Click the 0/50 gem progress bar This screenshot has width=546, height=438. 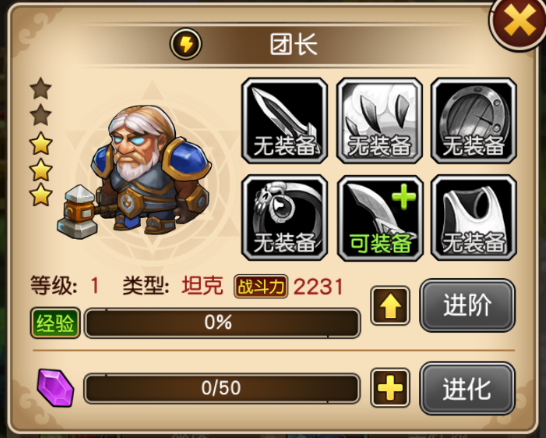tap(222, 388)
